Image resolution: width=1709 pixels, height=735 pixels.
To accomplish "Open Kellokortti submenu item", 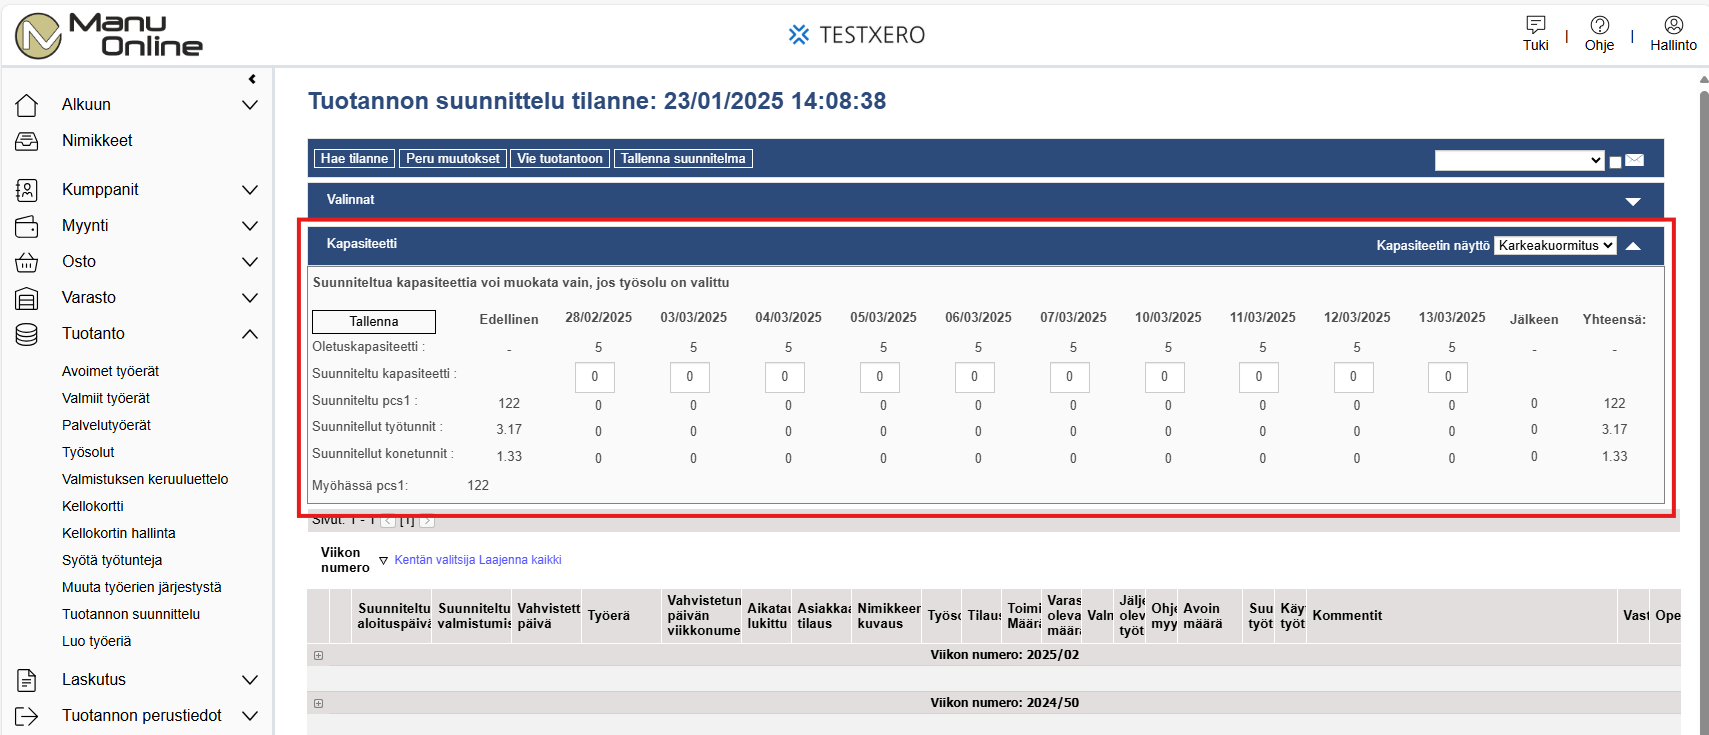I will click(93, 506).
